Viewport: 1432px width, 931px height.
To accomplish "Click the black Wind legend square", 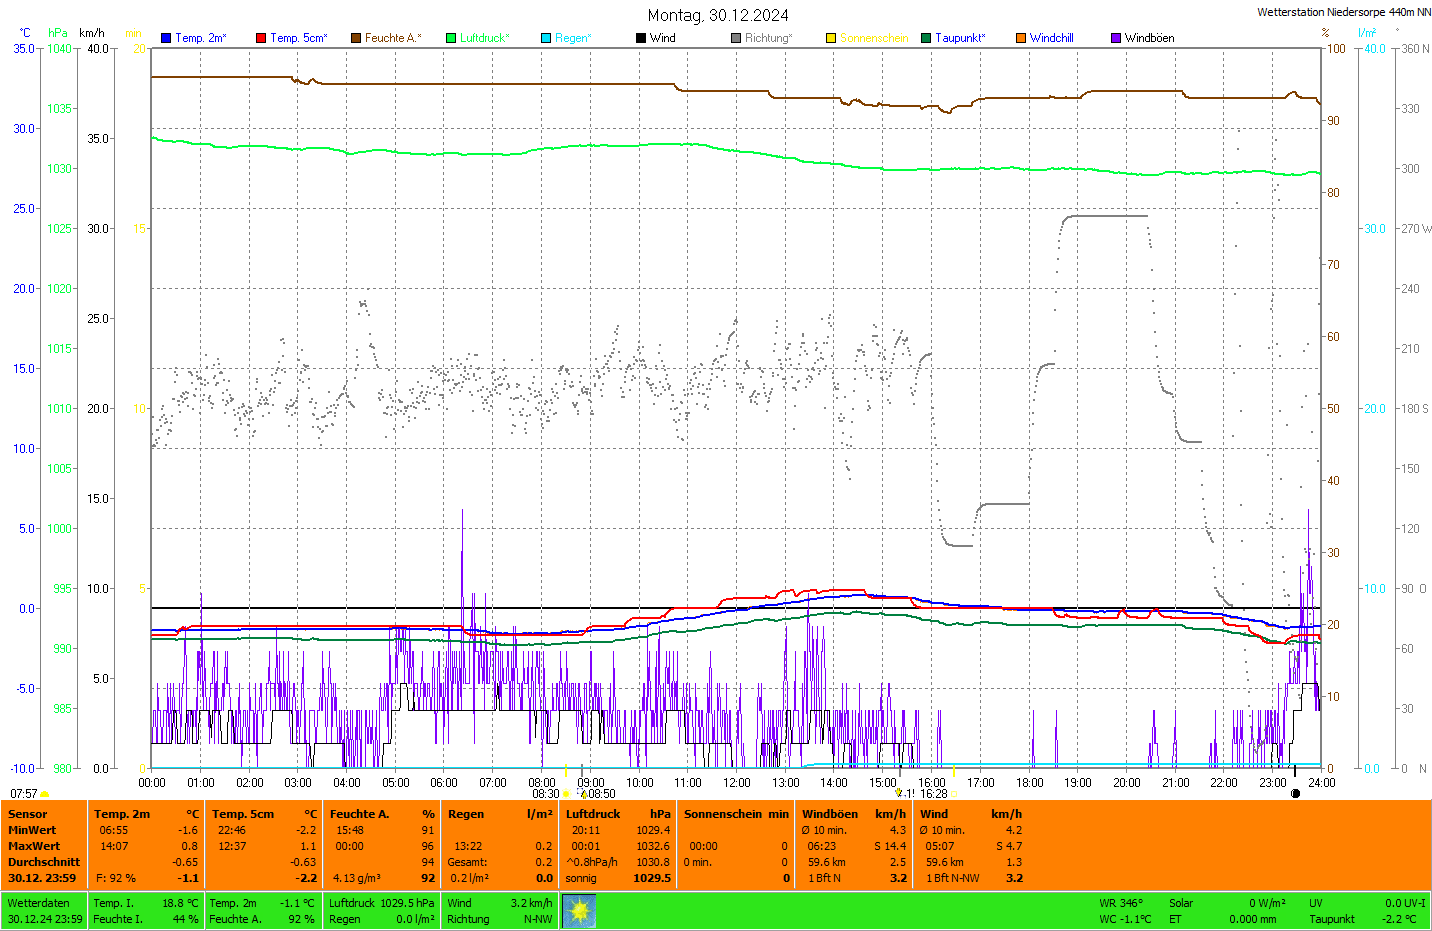I will 641,38.
